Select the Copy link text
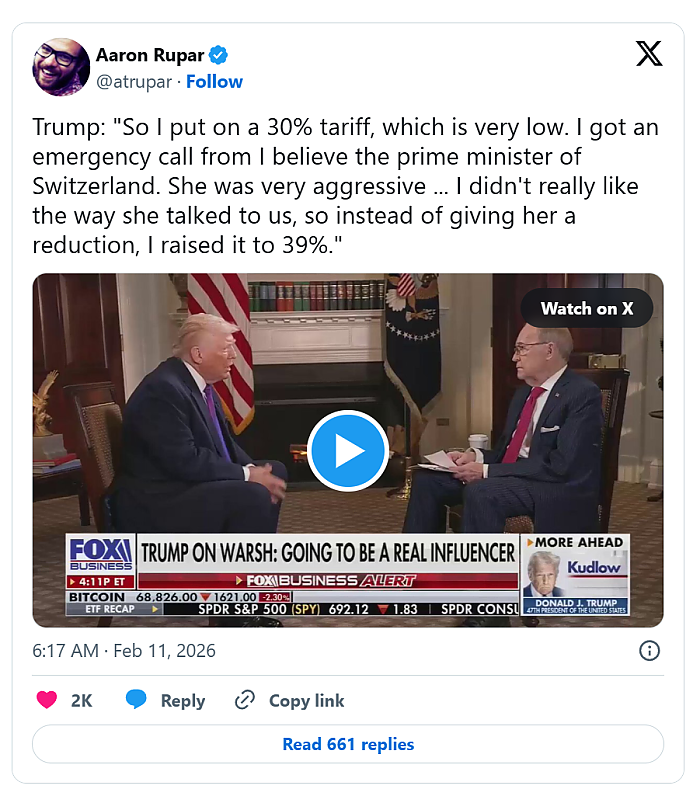700x803 pixels. (306, 701)
